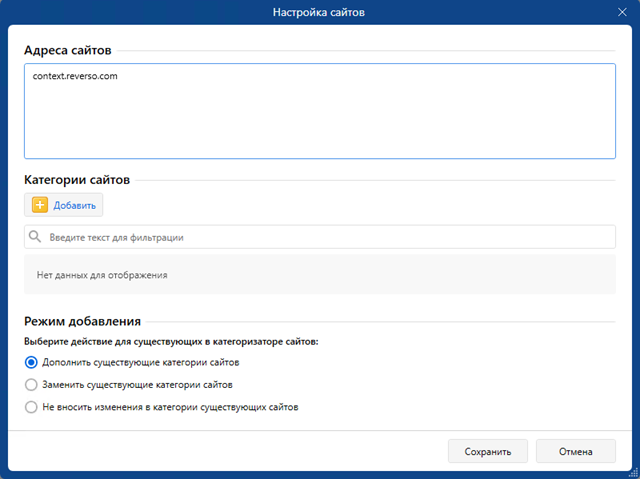The width and height of the screenshot is (640, 479).
Task: Click the Добавить category button label
Action: [x=74, y=205]
